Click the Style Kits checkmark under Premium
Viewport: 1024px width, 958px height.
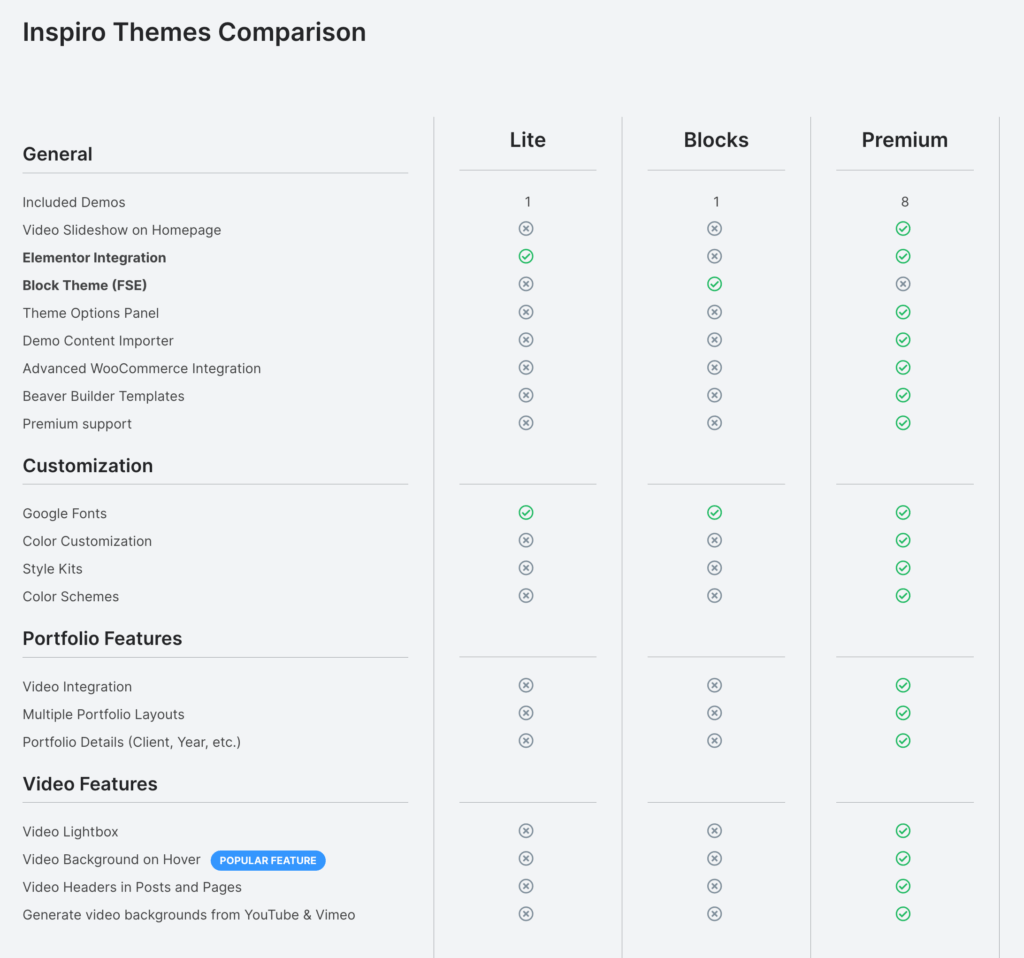(903, 568)
